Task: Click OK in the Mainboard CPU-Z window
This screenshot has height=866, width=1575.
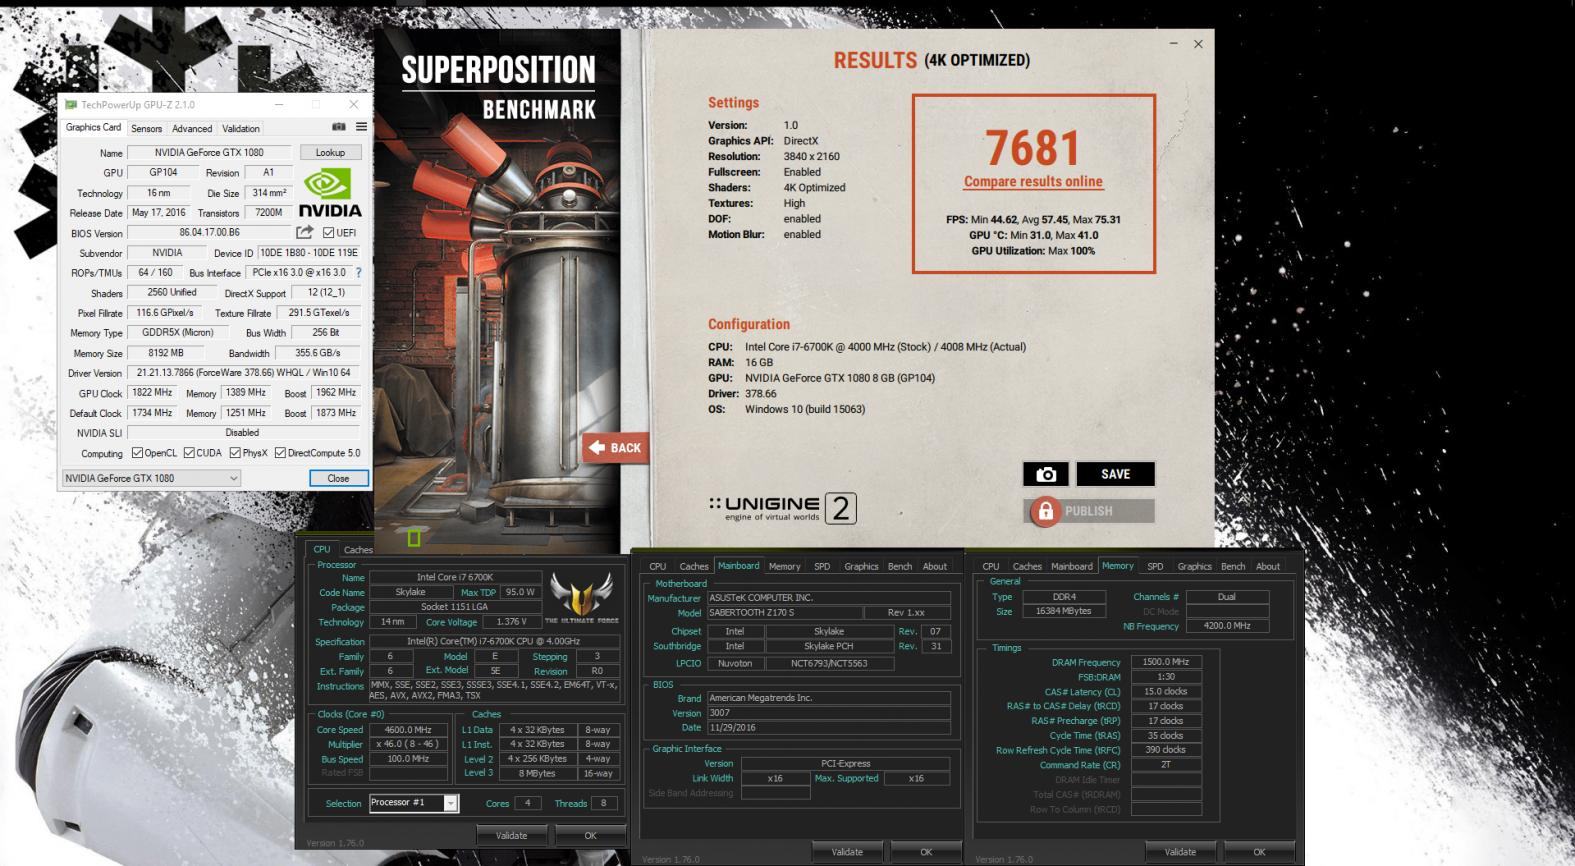Action: pyautogui.click(x=926, y=852)
